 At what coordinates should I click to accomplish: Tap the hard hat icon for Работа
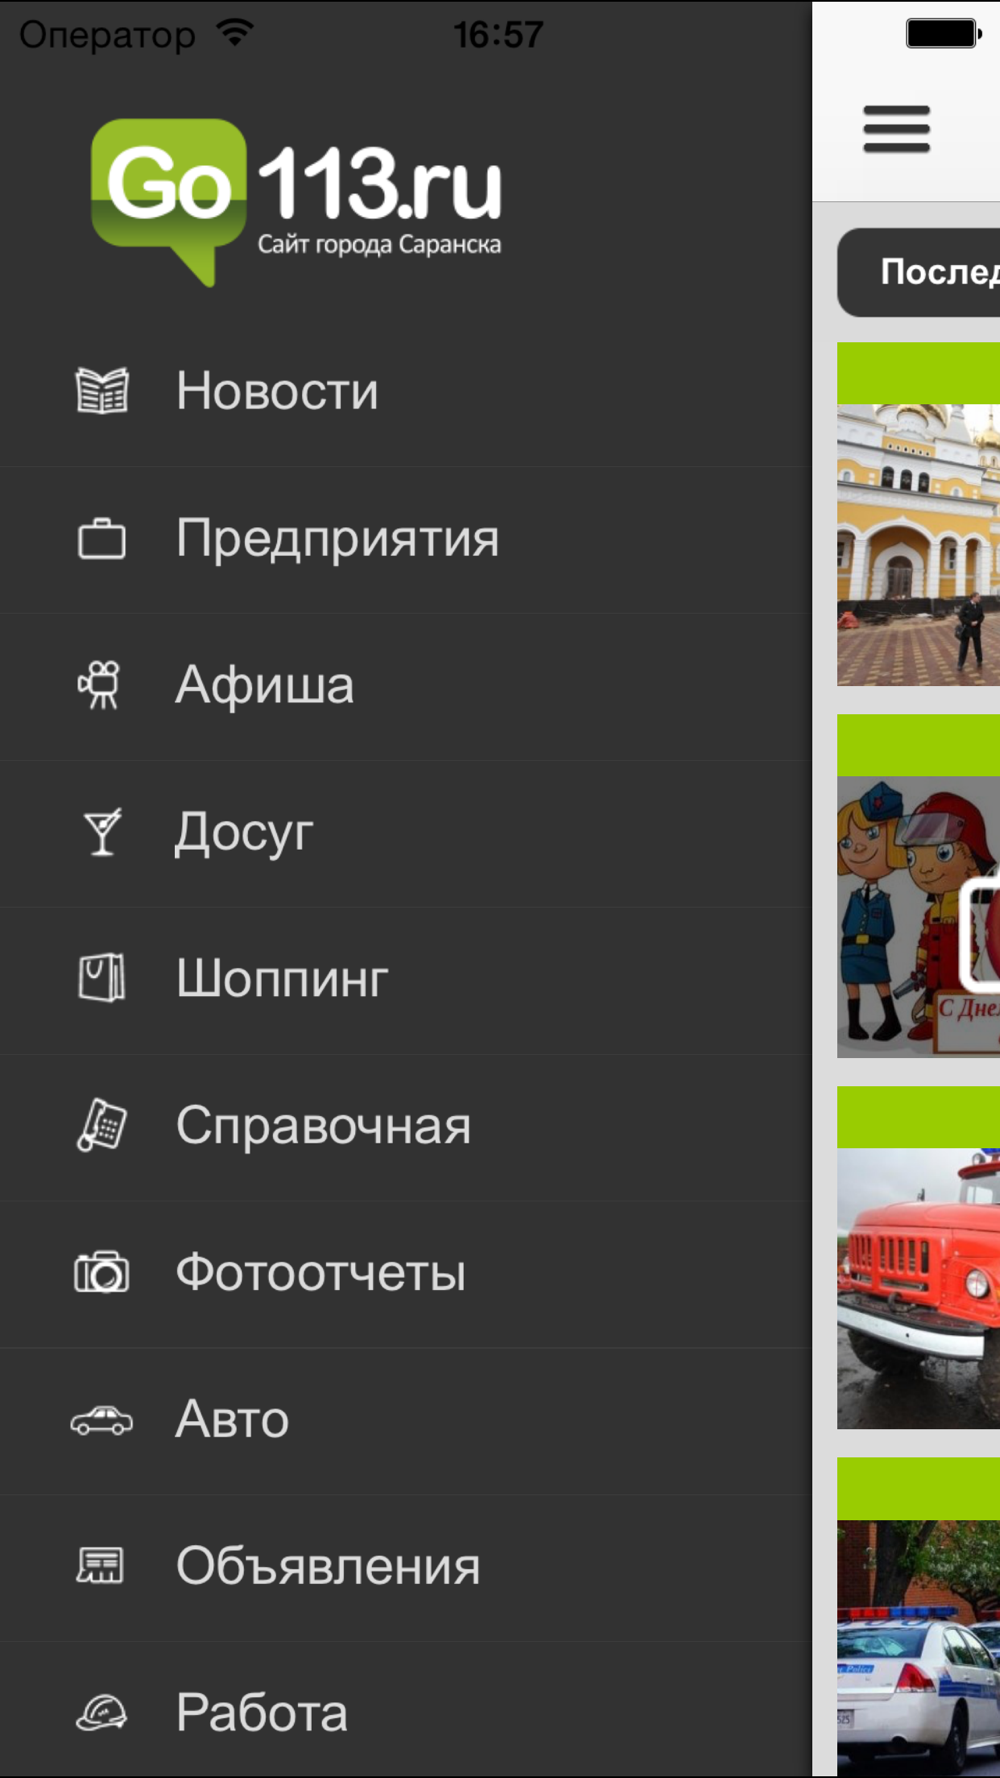coord(102,1713)
